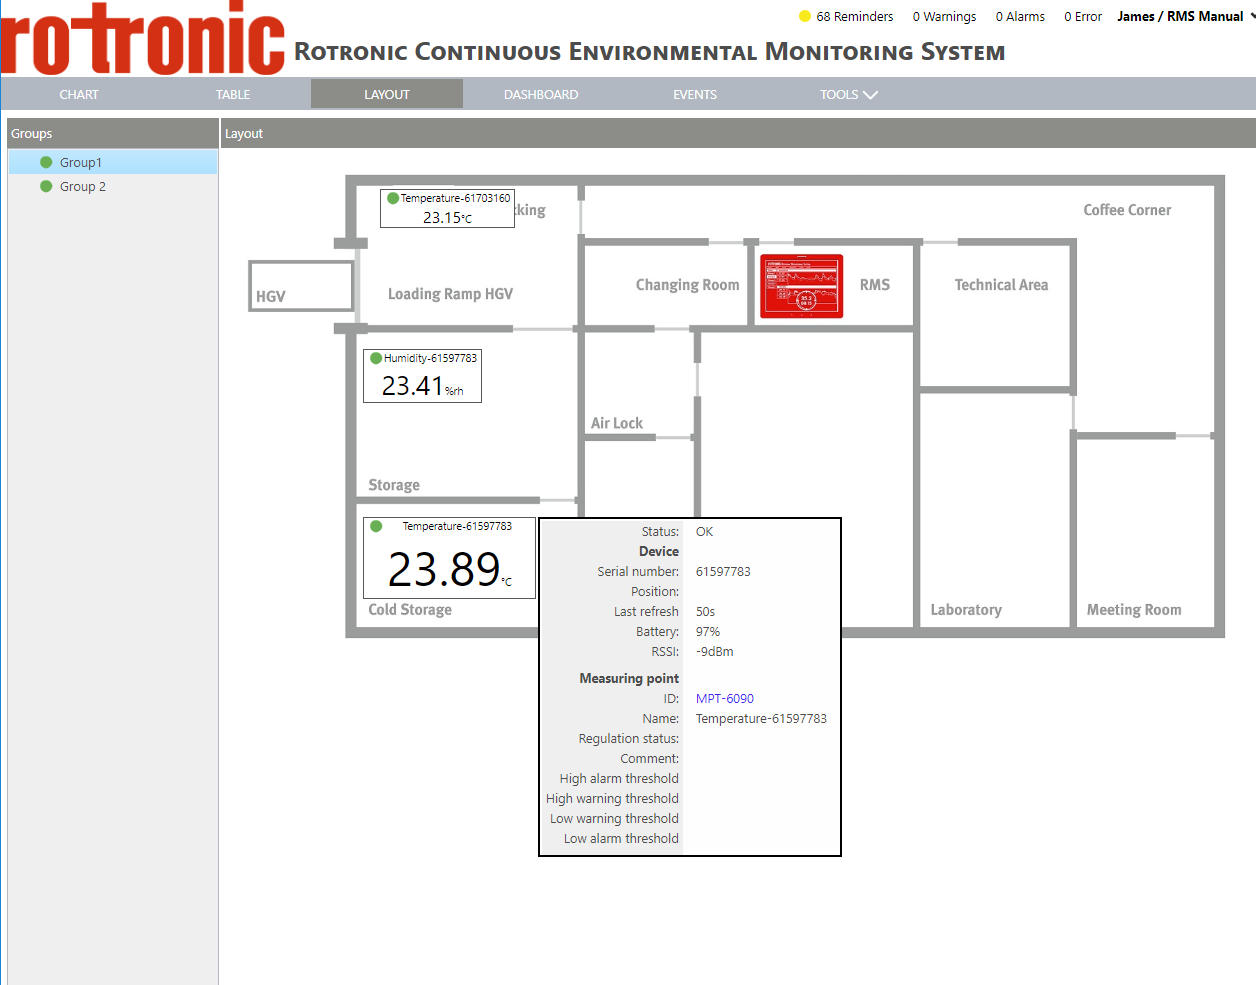
Task: Expand the Tools dropdown chevron
Action: point(870,95)
